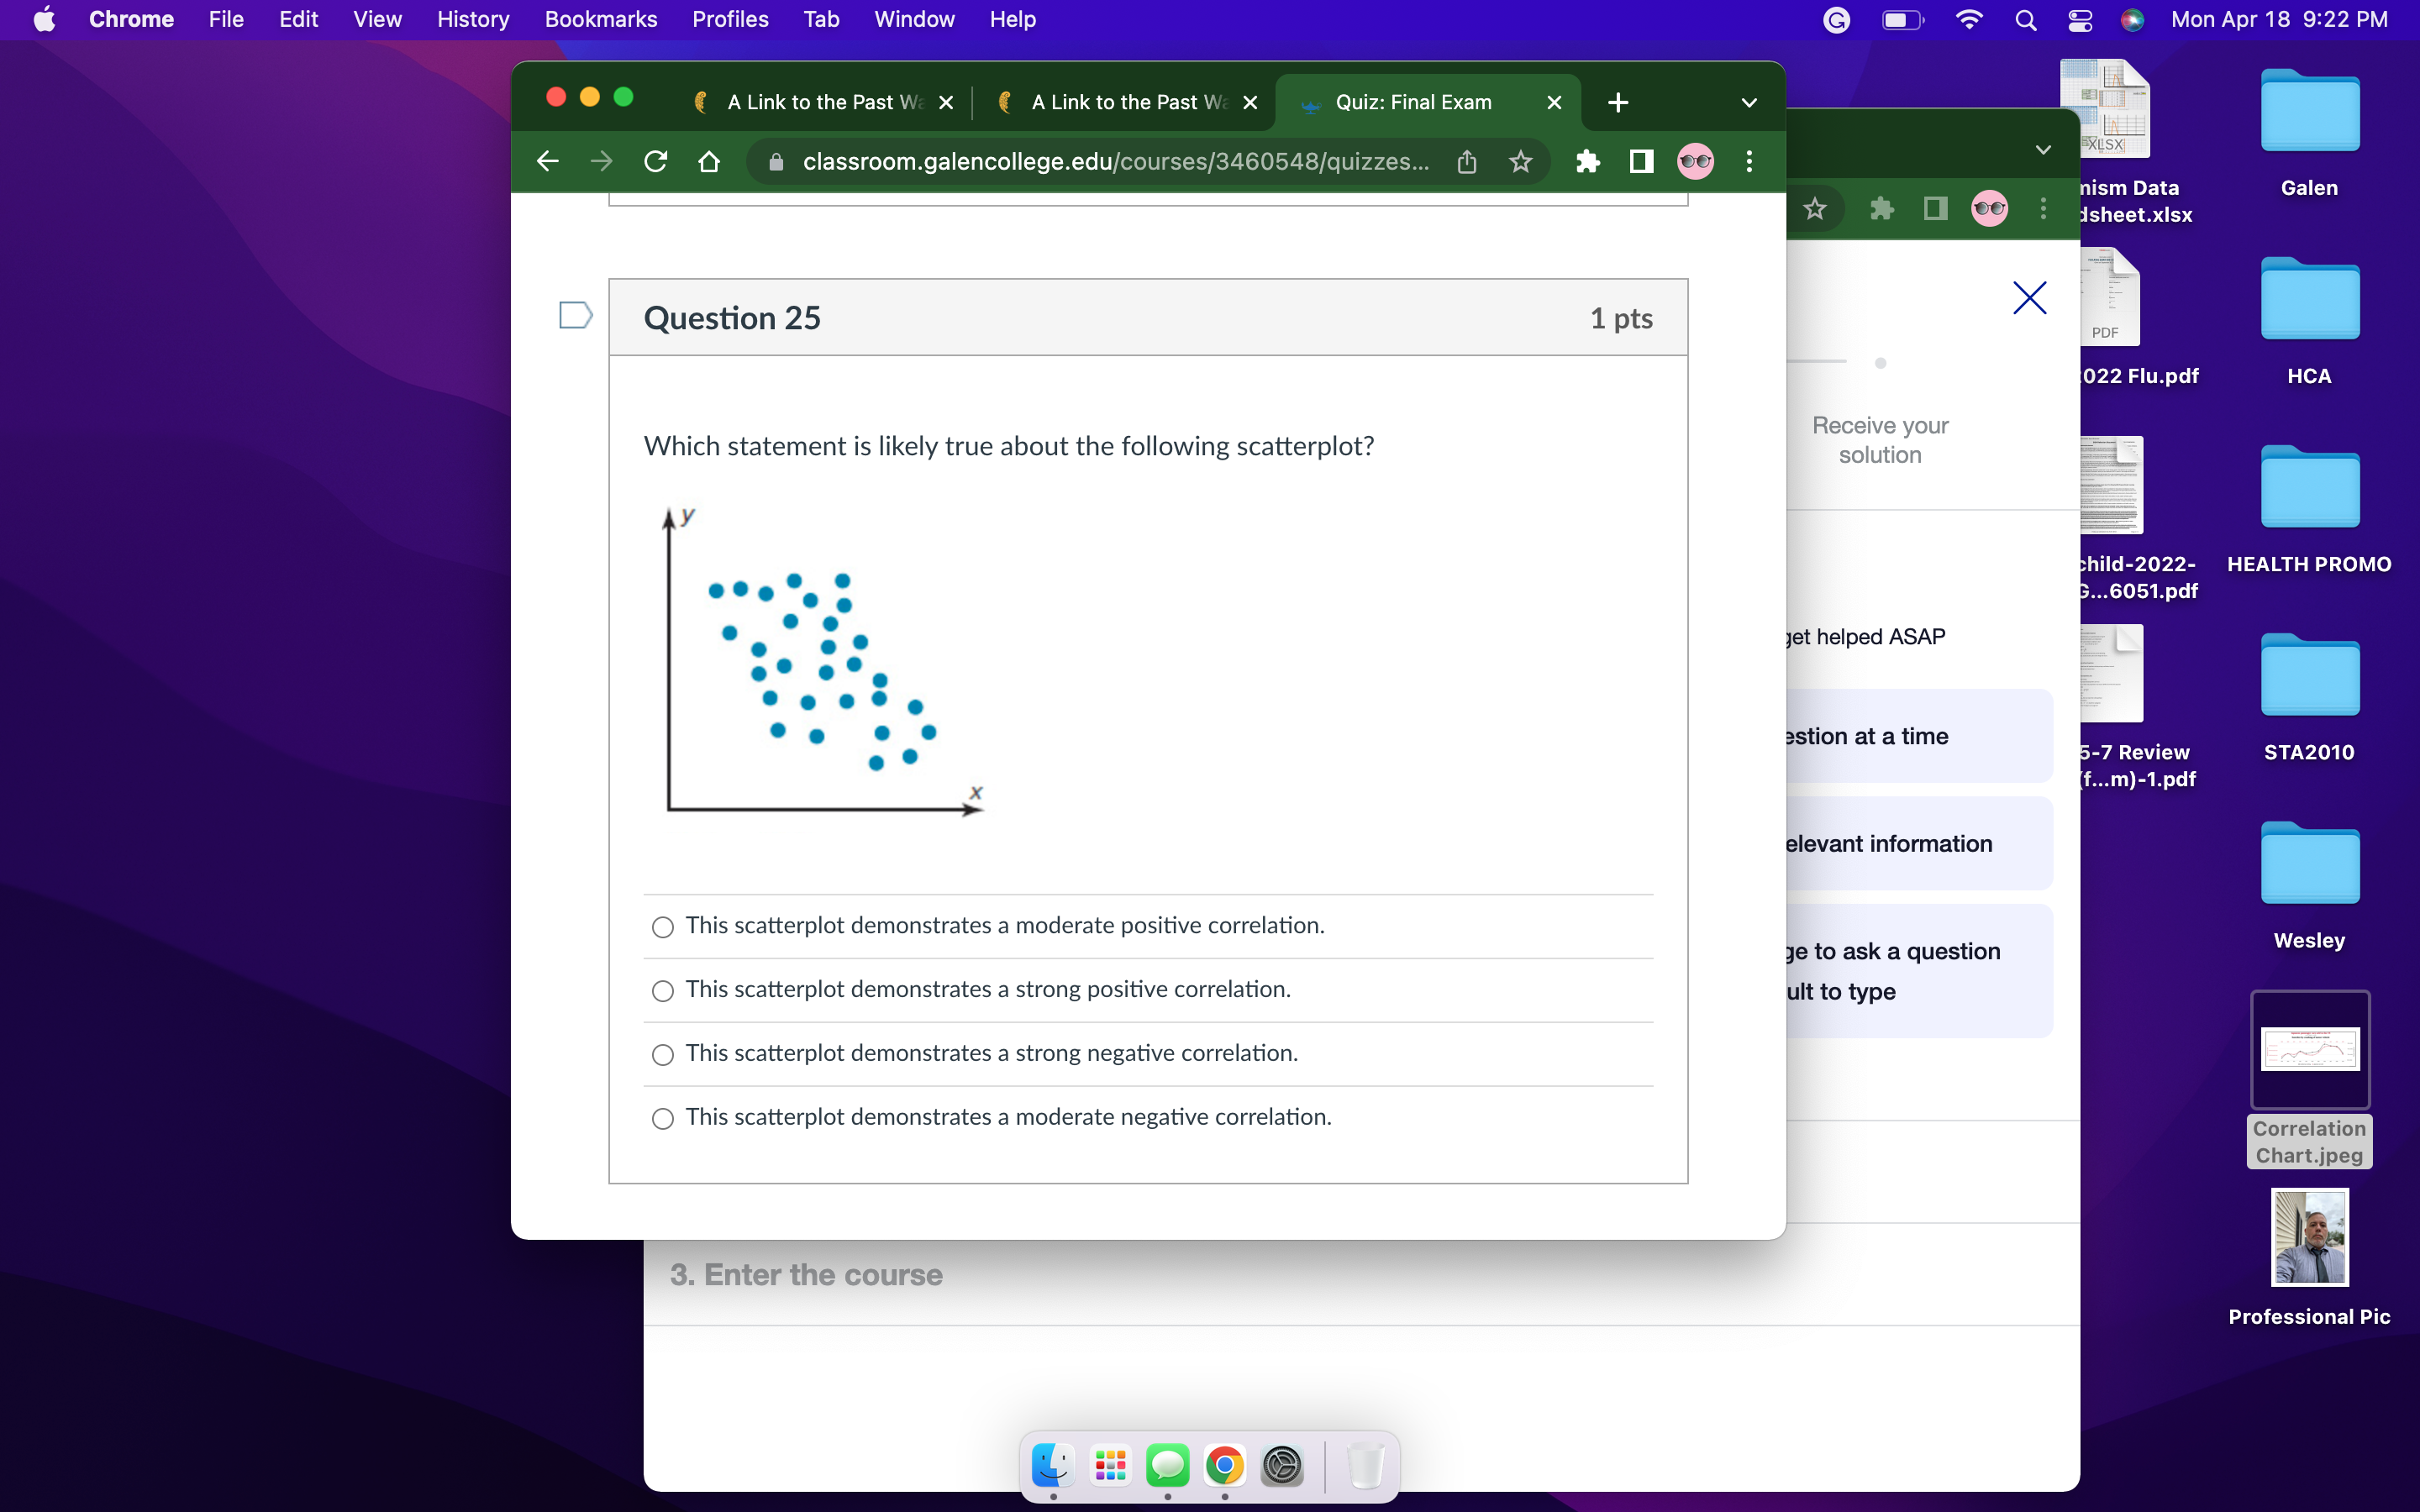Screen dimensions: 2420x1512
Task: Select strong negative correlation answer
Action: click(663, 1054)
